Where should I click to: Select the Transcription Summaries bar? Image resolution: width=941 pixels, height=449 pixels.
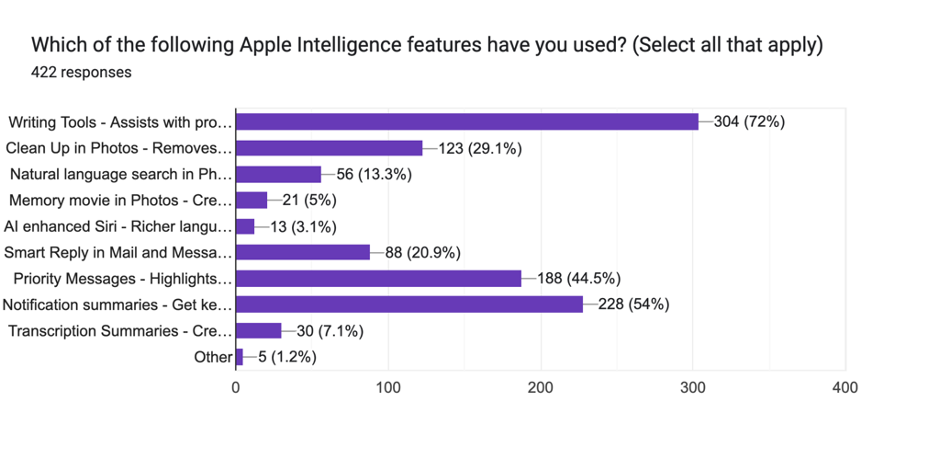[258, 330]
